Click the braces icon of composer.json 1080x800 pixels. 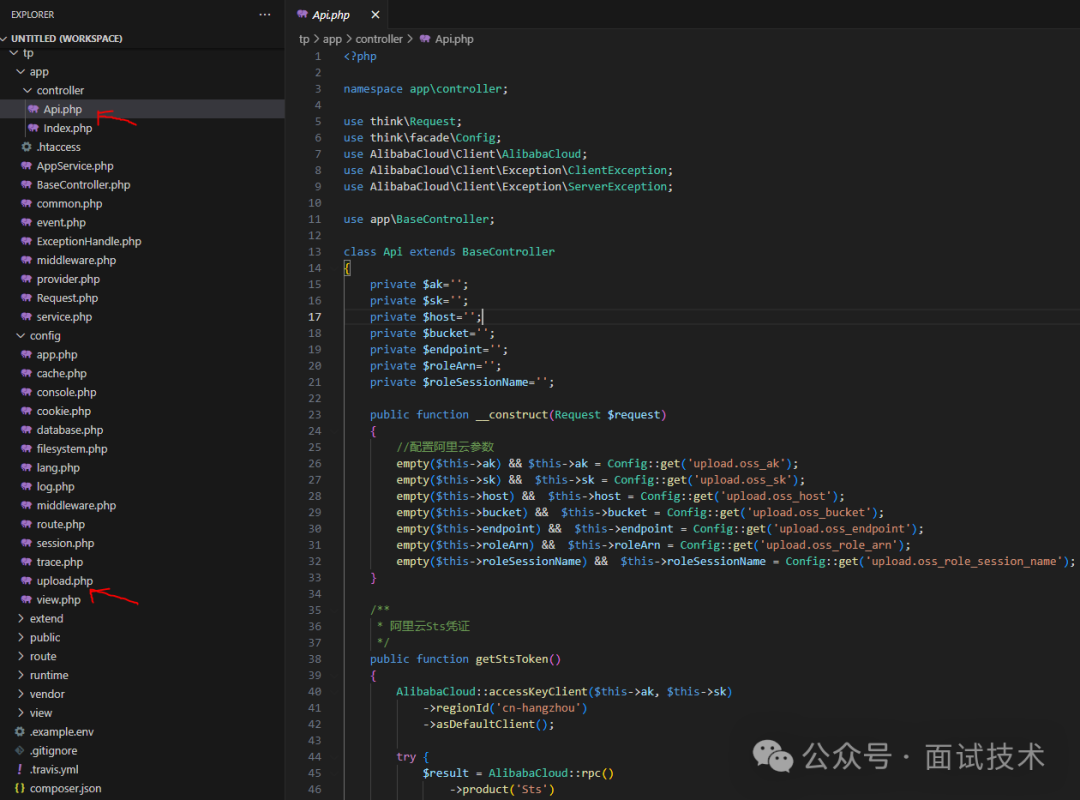pos(19,788)
